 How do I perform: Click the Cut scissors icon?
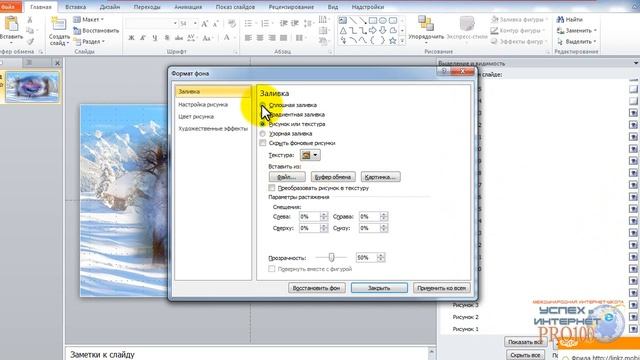click(30, 20)
